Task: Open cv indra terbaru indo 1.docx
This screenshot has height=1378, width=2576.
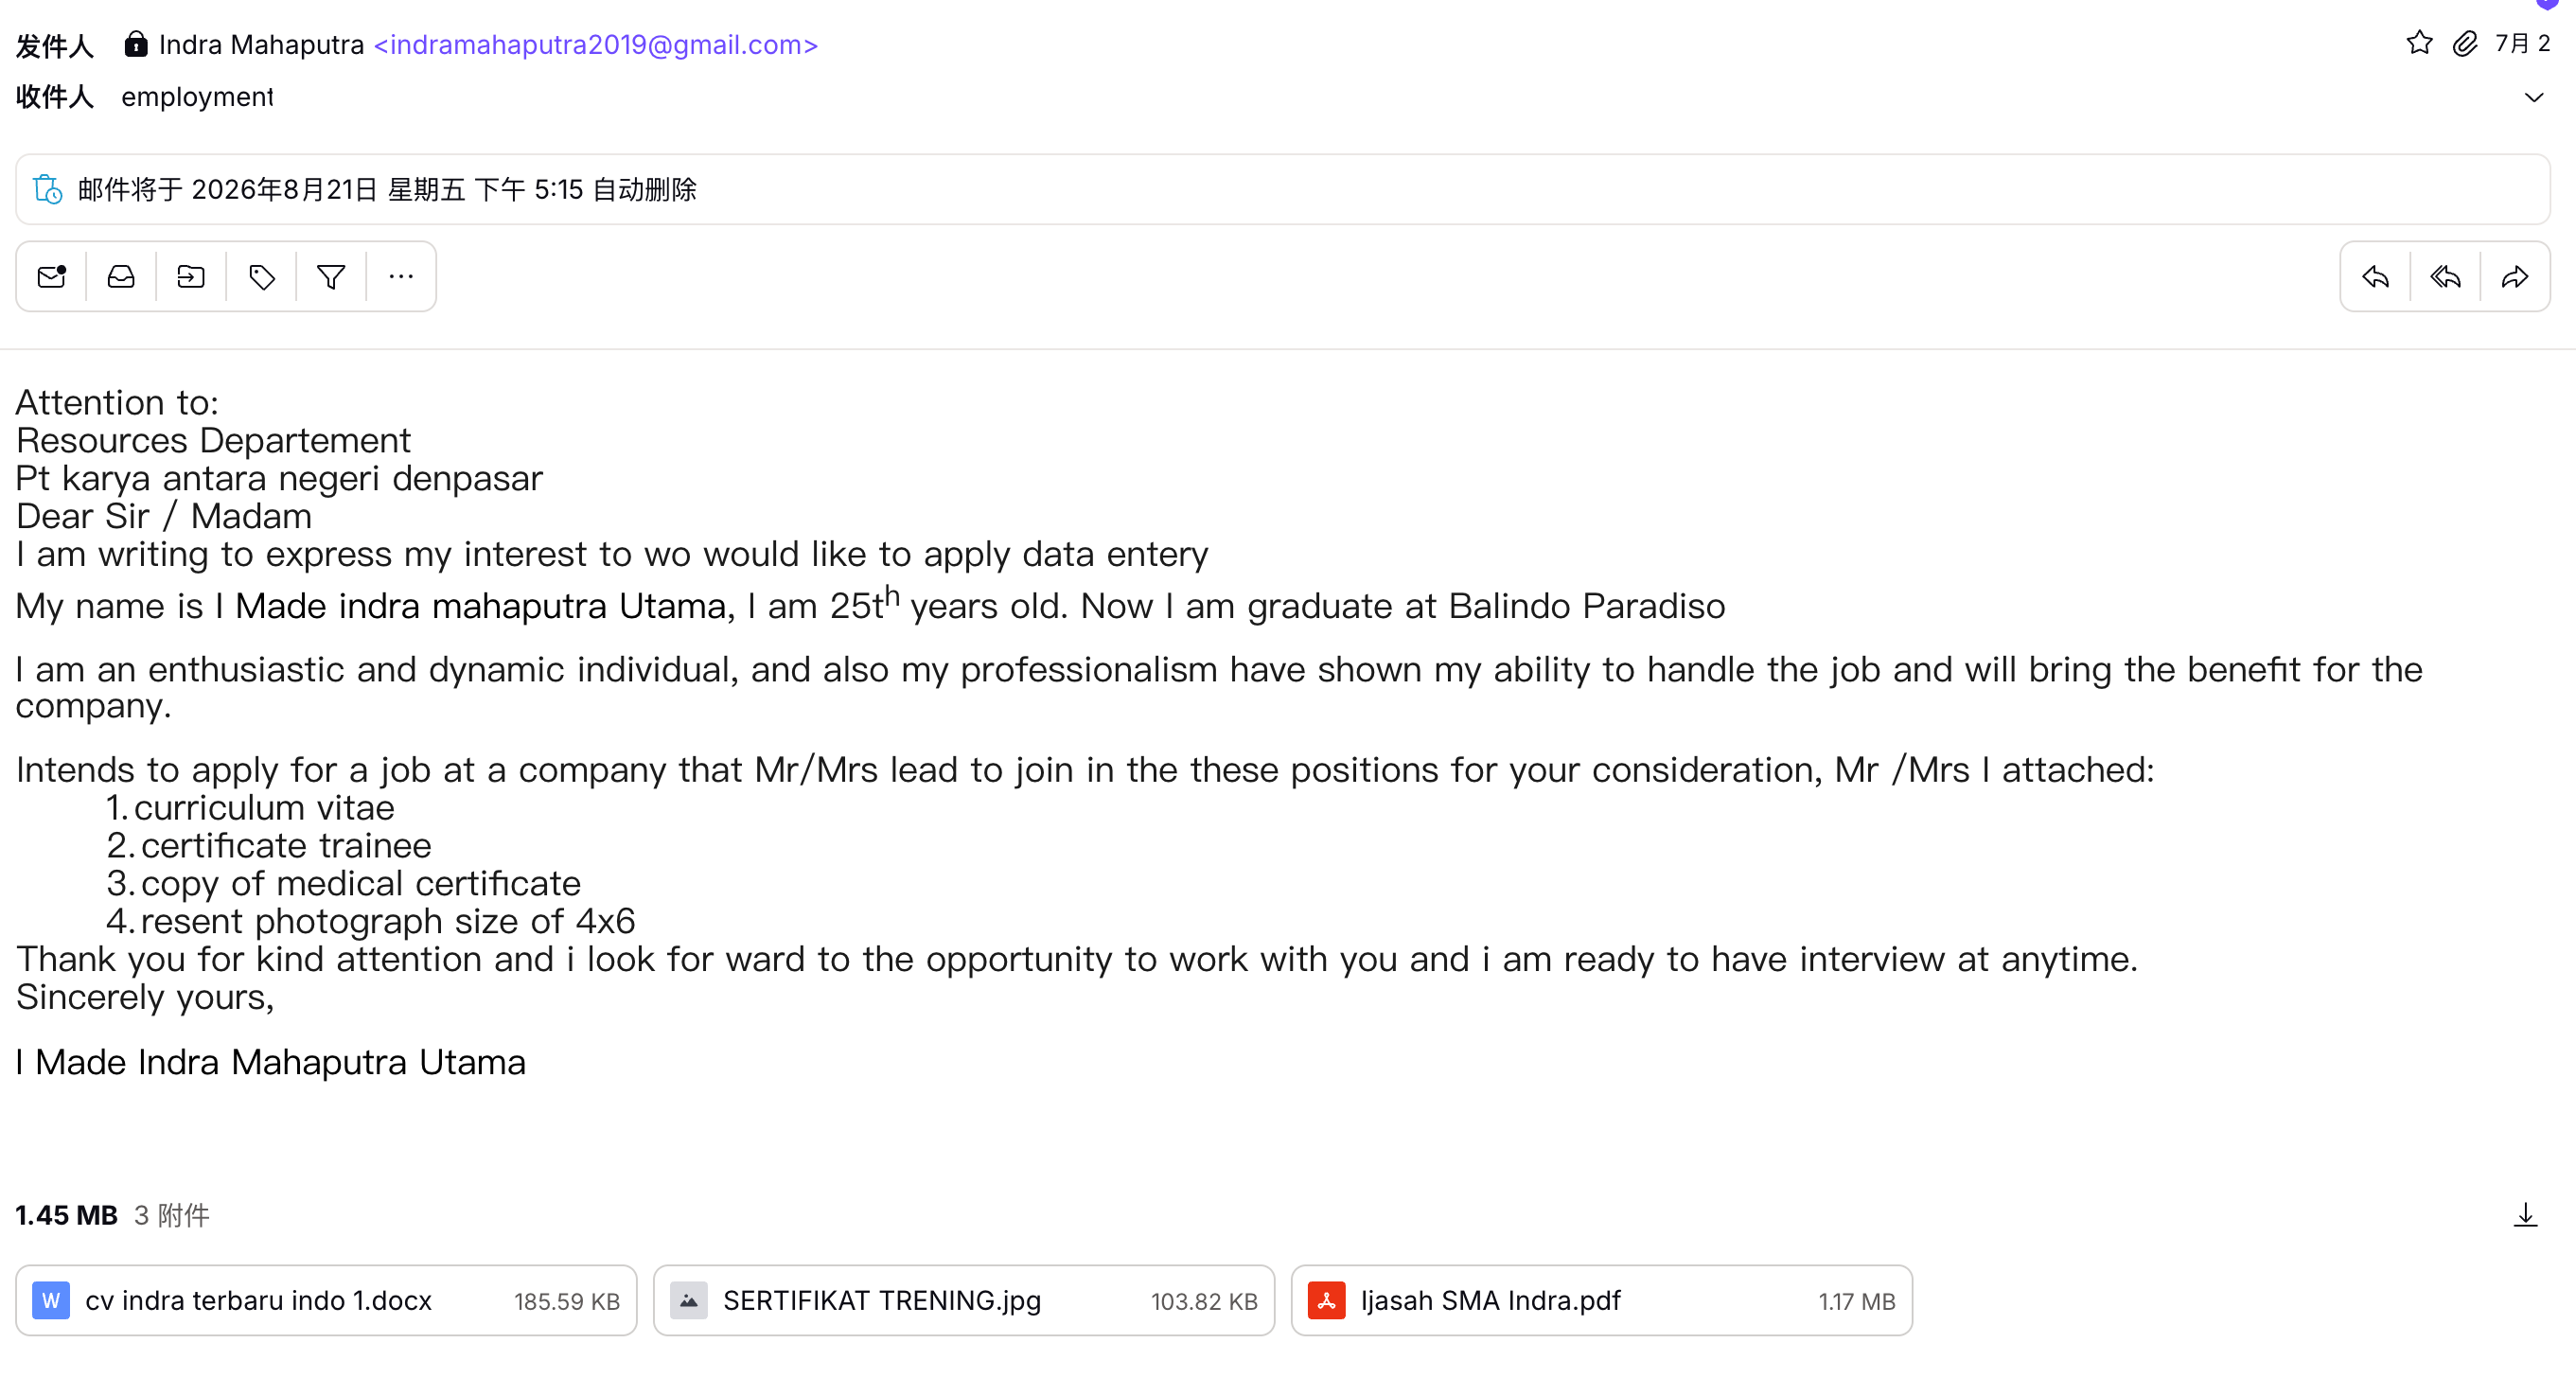Action: pos(326,1300)
